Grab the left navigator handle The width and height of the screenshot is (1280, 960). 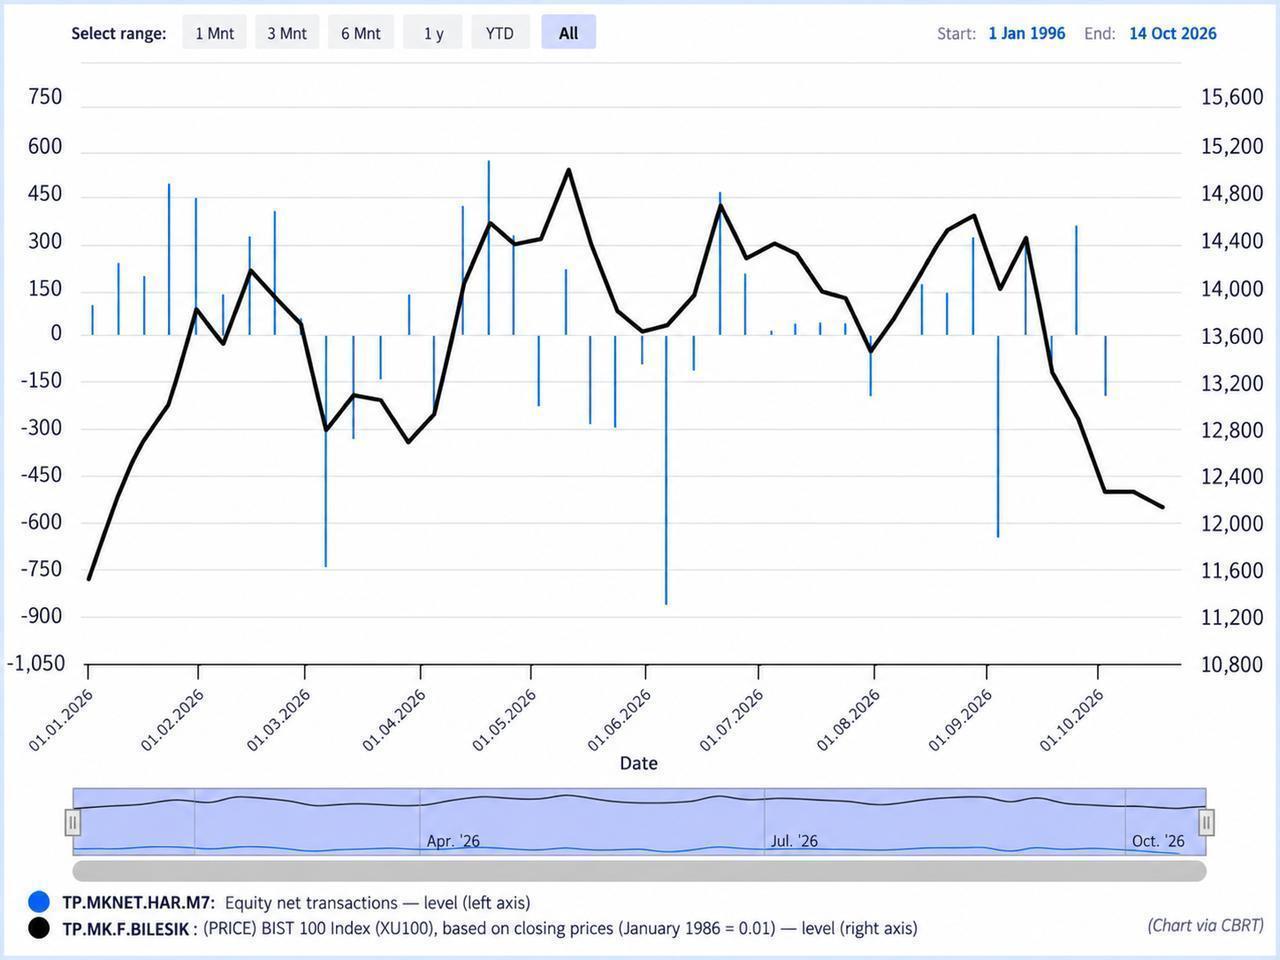pyautogui.click(x=73, y=822)
